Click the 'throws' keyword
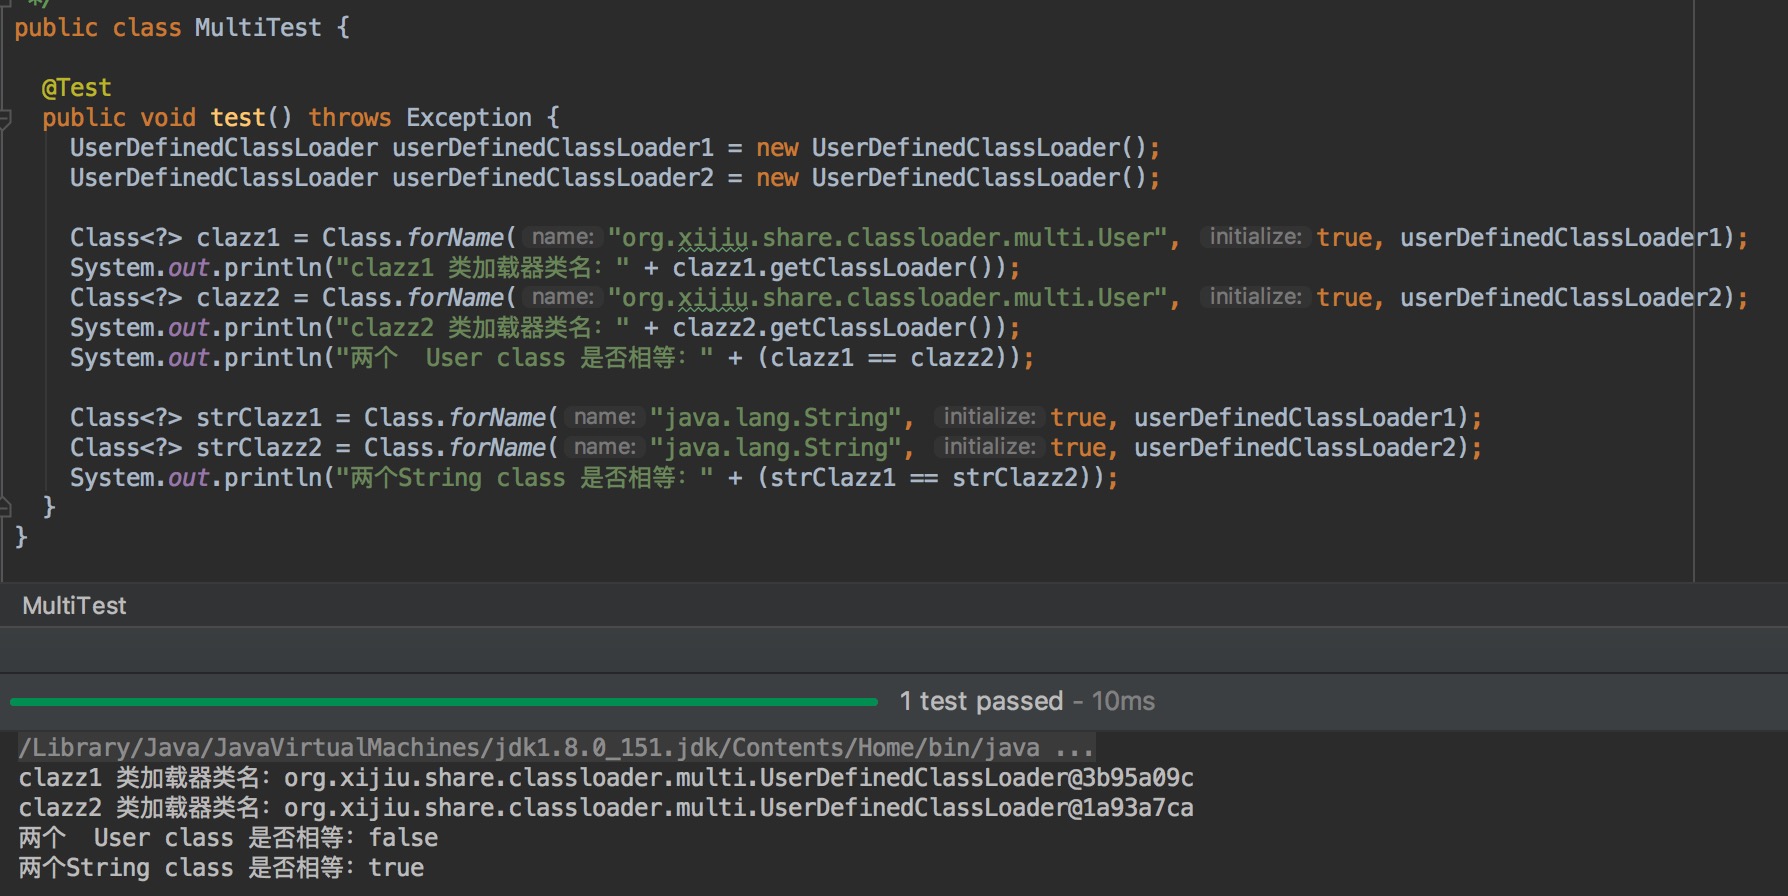Image resolution: width=1788 pixels, height=896 pixels. point(350,118)
